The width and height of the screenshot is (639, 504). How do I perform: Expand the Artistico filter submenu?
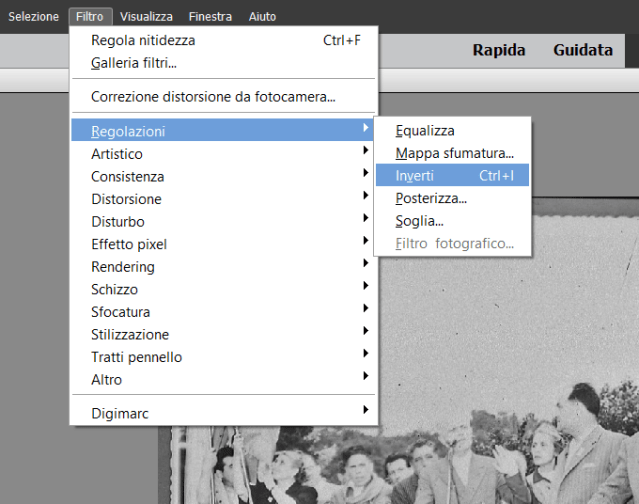coord(117,154)
